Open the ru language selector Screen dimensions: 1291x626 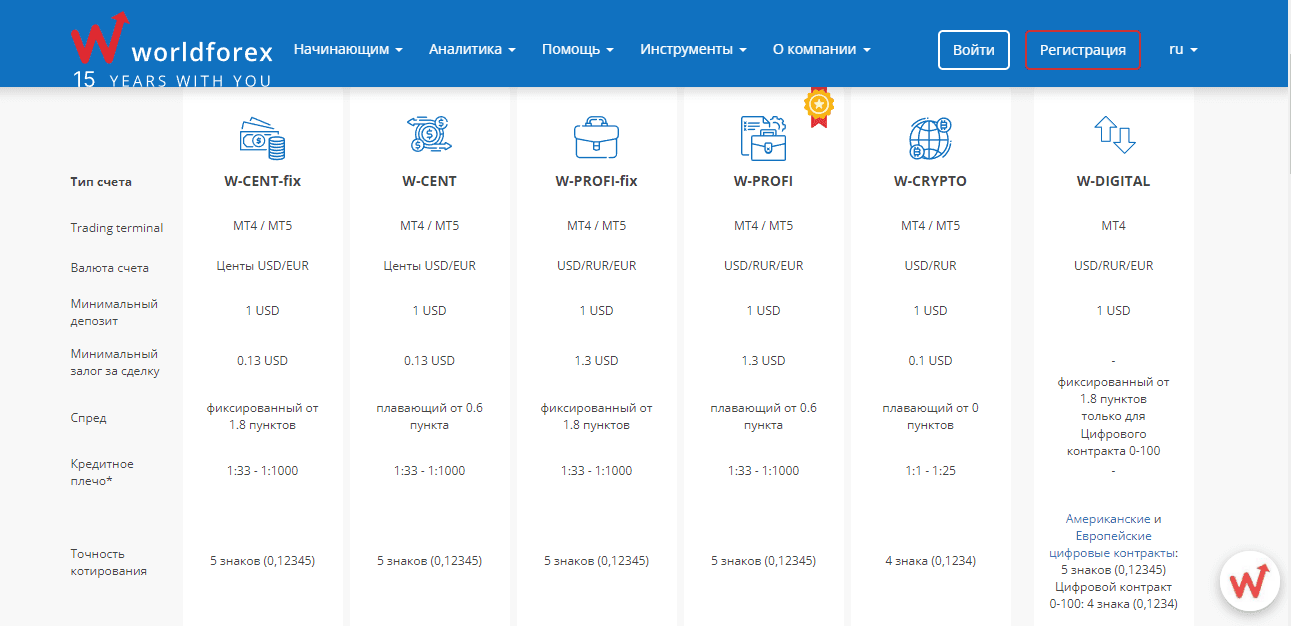point(1181,47)
